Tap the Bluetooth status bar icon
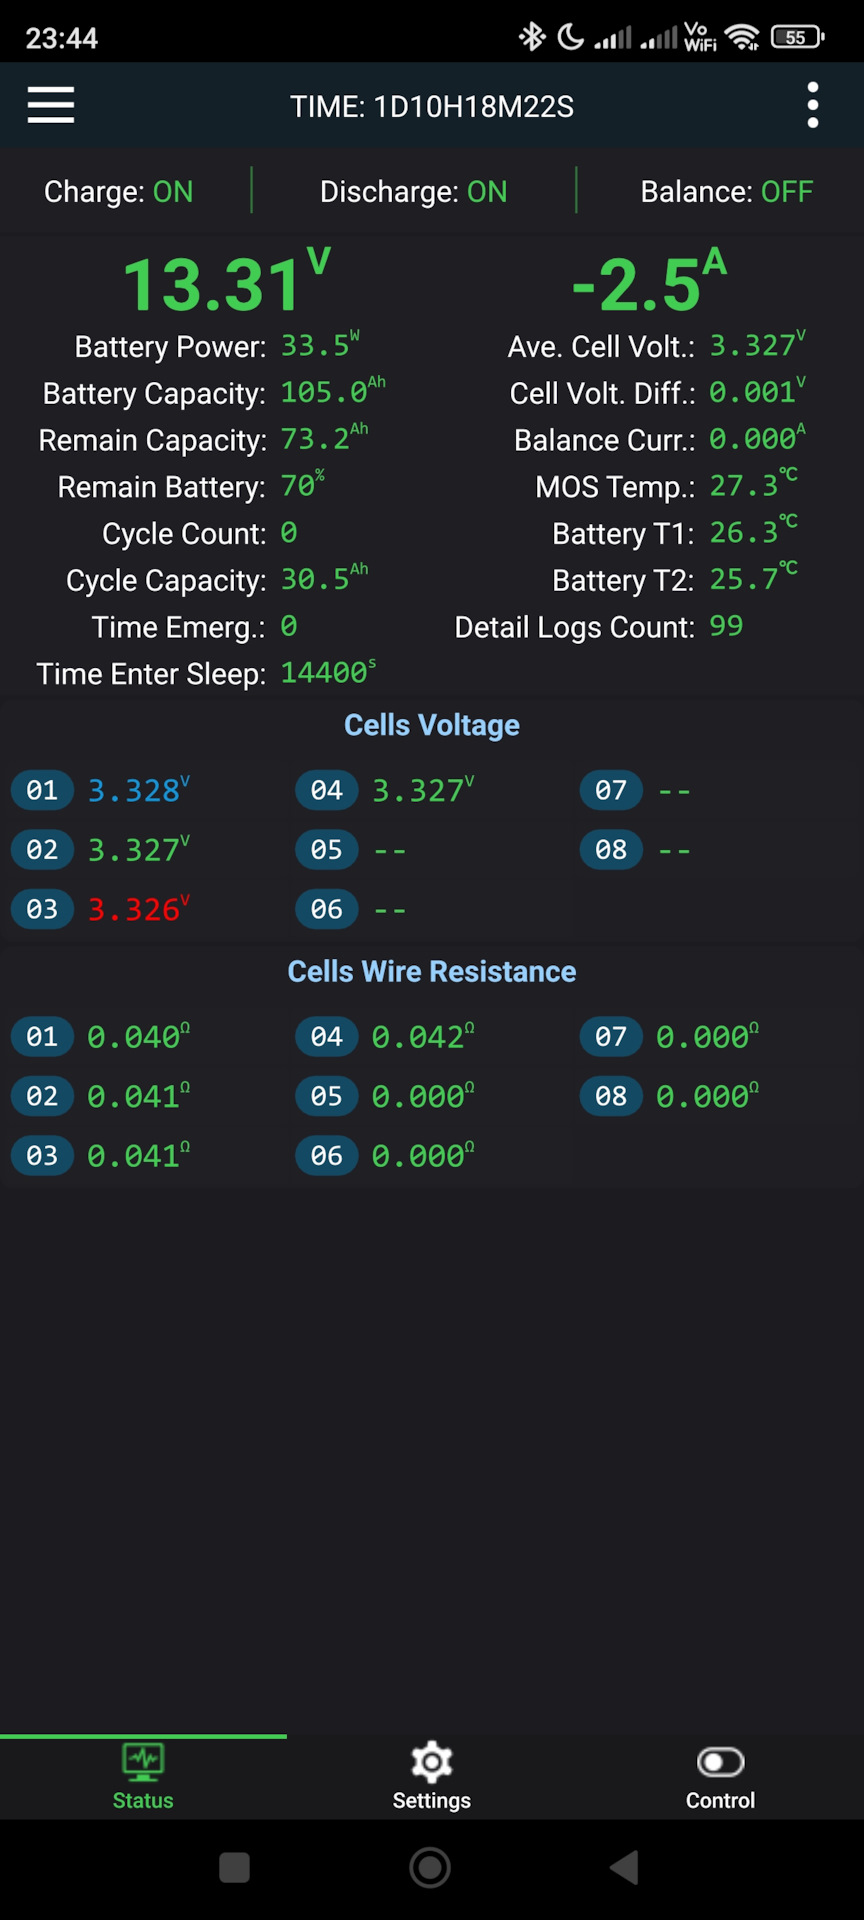 (x=531, y=37)
